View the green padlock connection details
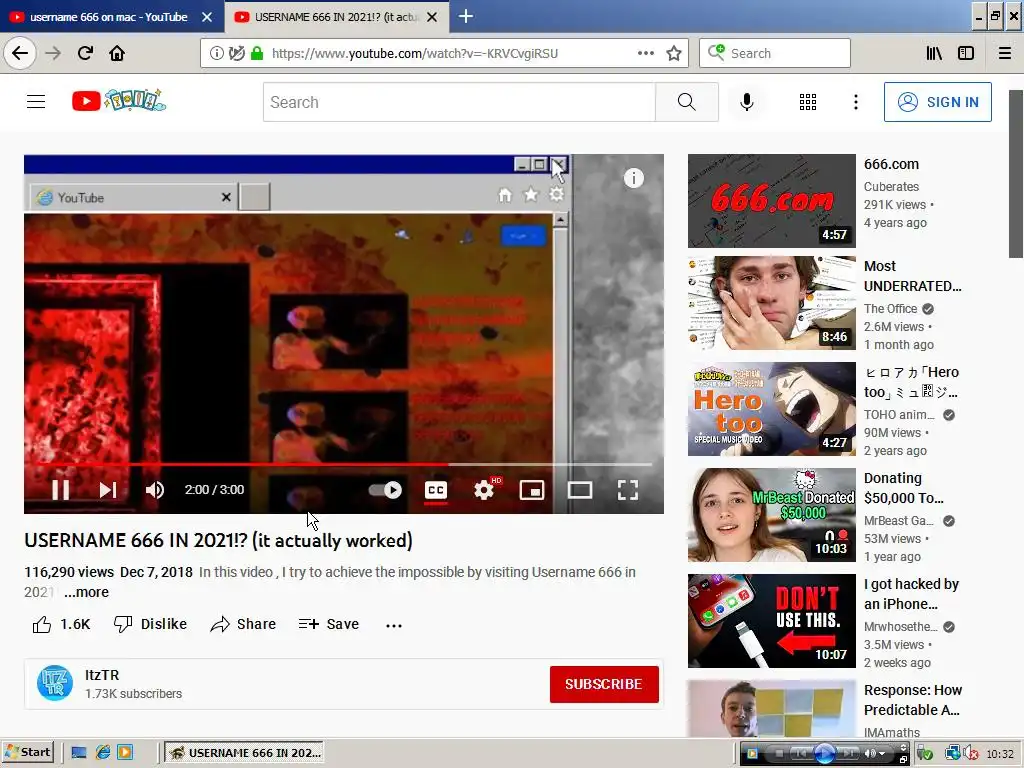Viewport: 1024px width, 768px height. (257, 54)
